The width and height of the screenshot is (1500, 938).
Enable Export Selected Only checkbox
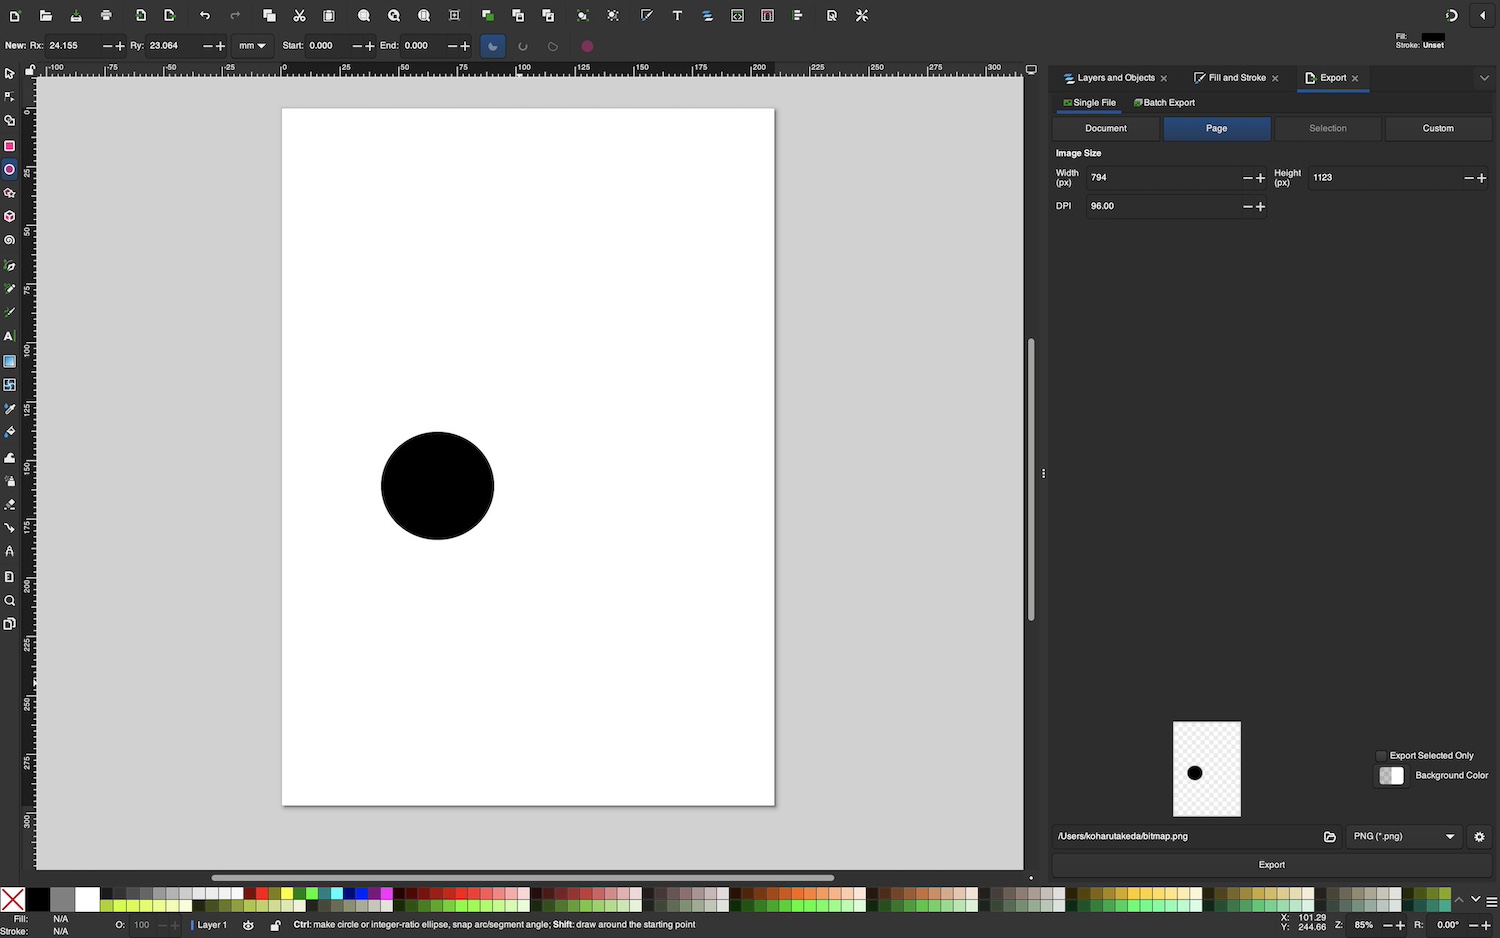(1381, 756)
